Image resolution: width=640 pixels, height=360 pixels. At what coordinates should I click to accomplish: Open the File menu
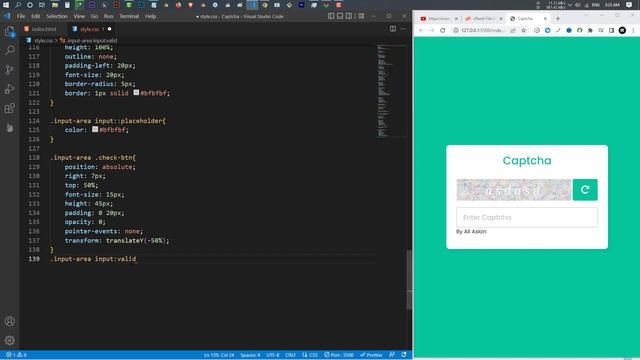21,16
